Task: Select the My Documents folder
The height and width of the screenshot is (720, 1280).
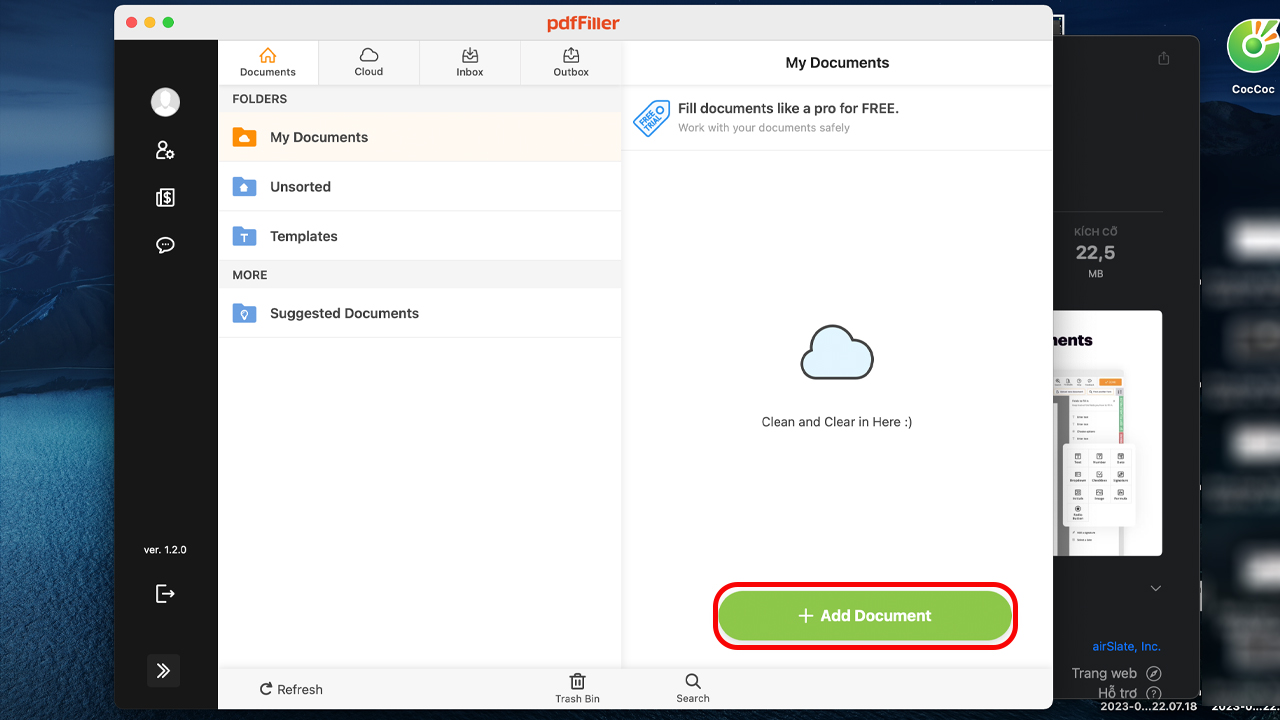Action: [x=420, y=137]
